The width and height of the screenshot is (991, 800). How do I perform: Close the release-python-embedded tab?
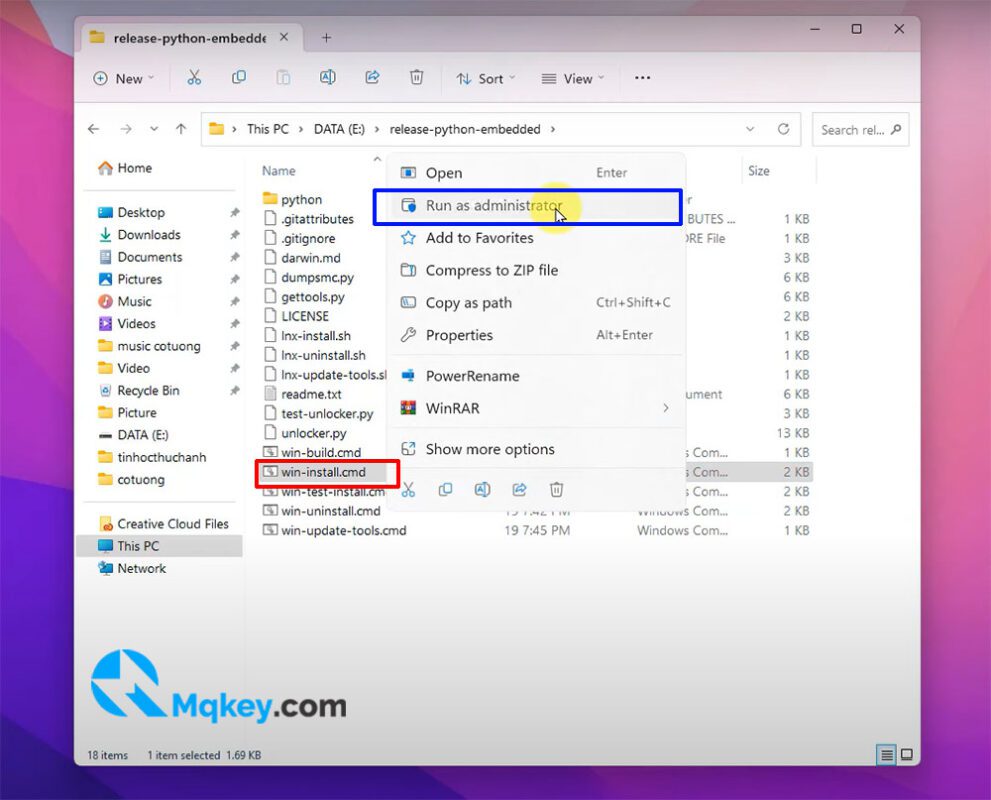(x=284, y=37)
